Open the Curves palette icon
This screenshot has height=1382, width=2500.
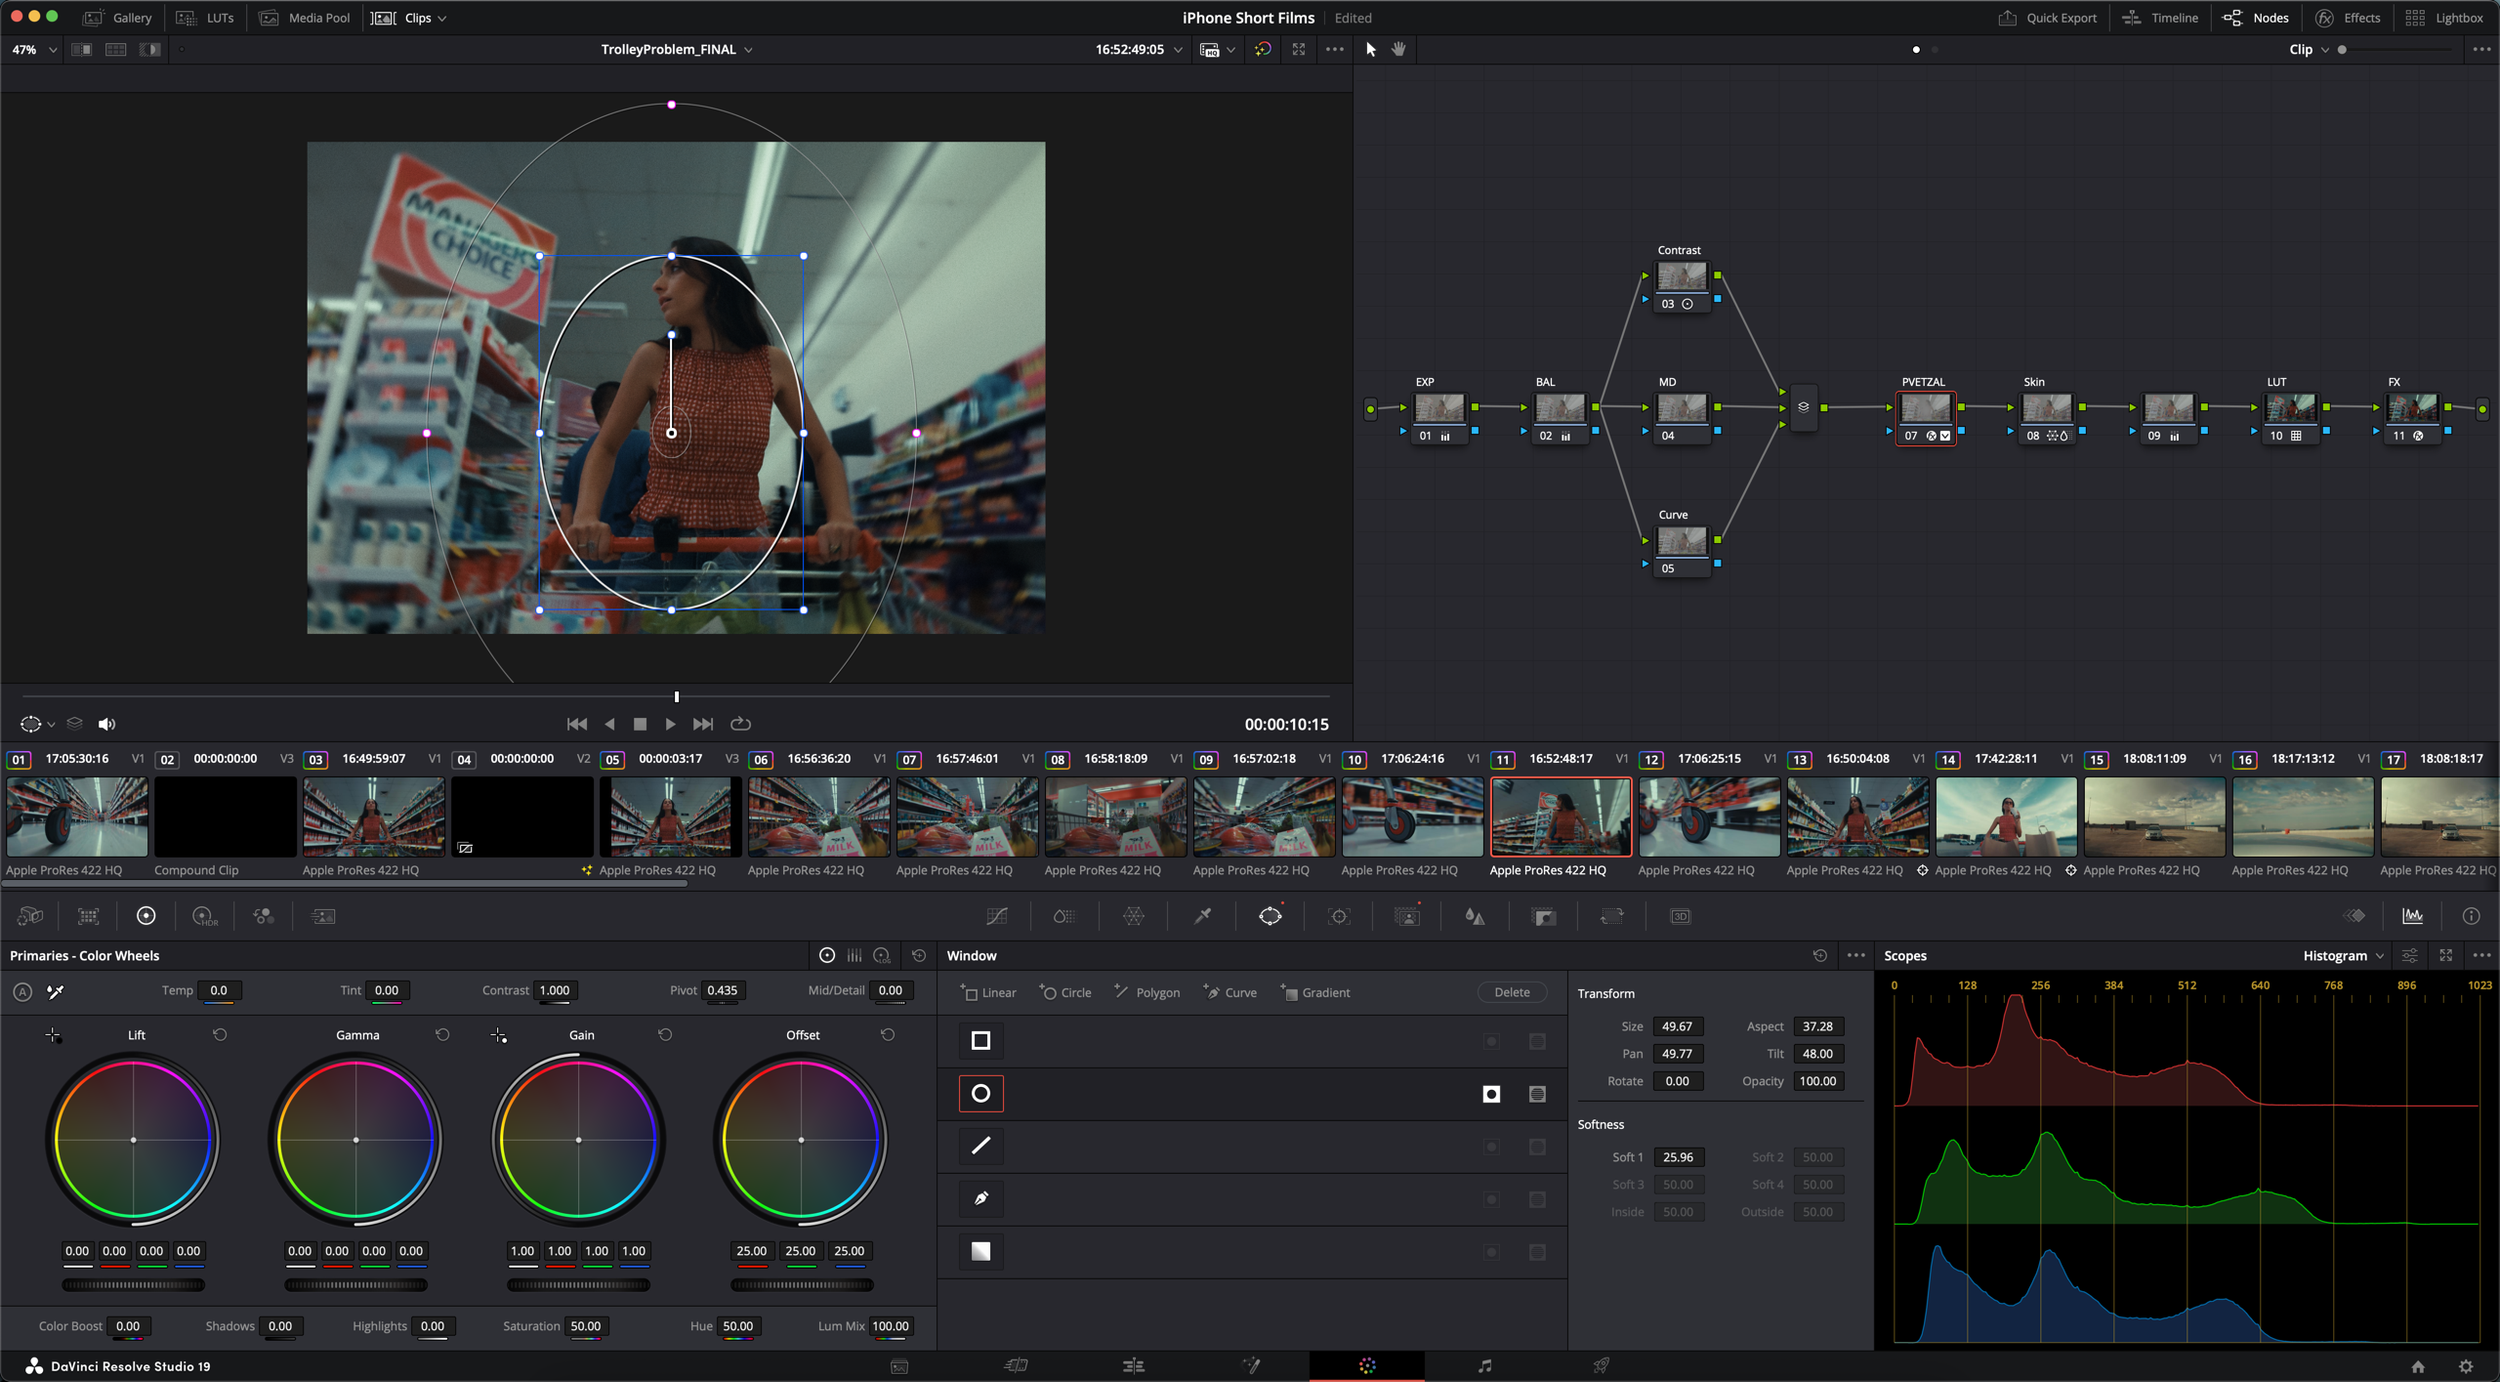coord(996,916)
